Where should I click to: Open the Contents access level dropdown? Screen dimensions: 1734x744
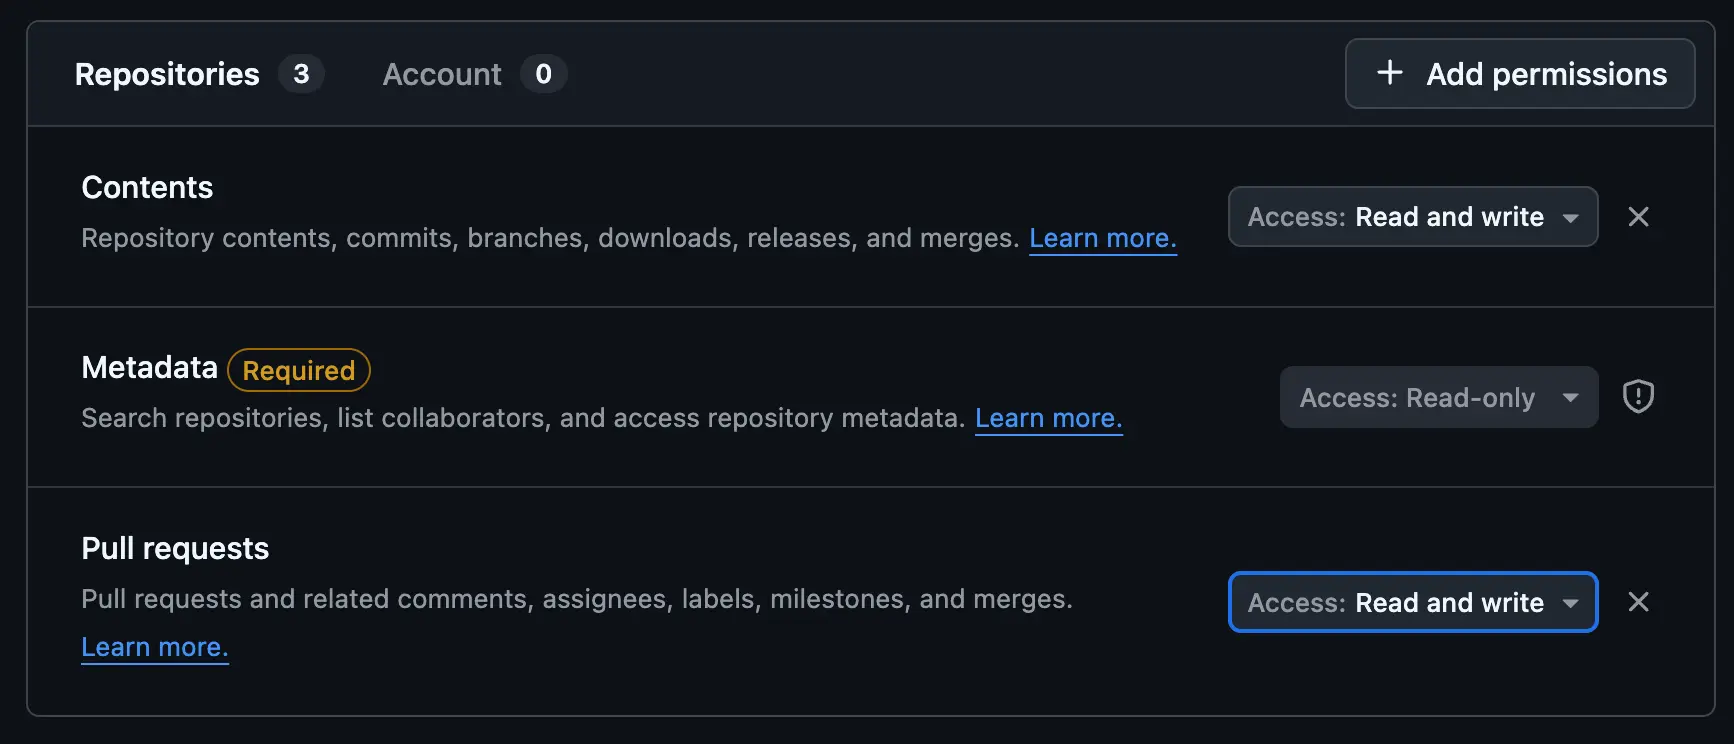pos(1412,217)
